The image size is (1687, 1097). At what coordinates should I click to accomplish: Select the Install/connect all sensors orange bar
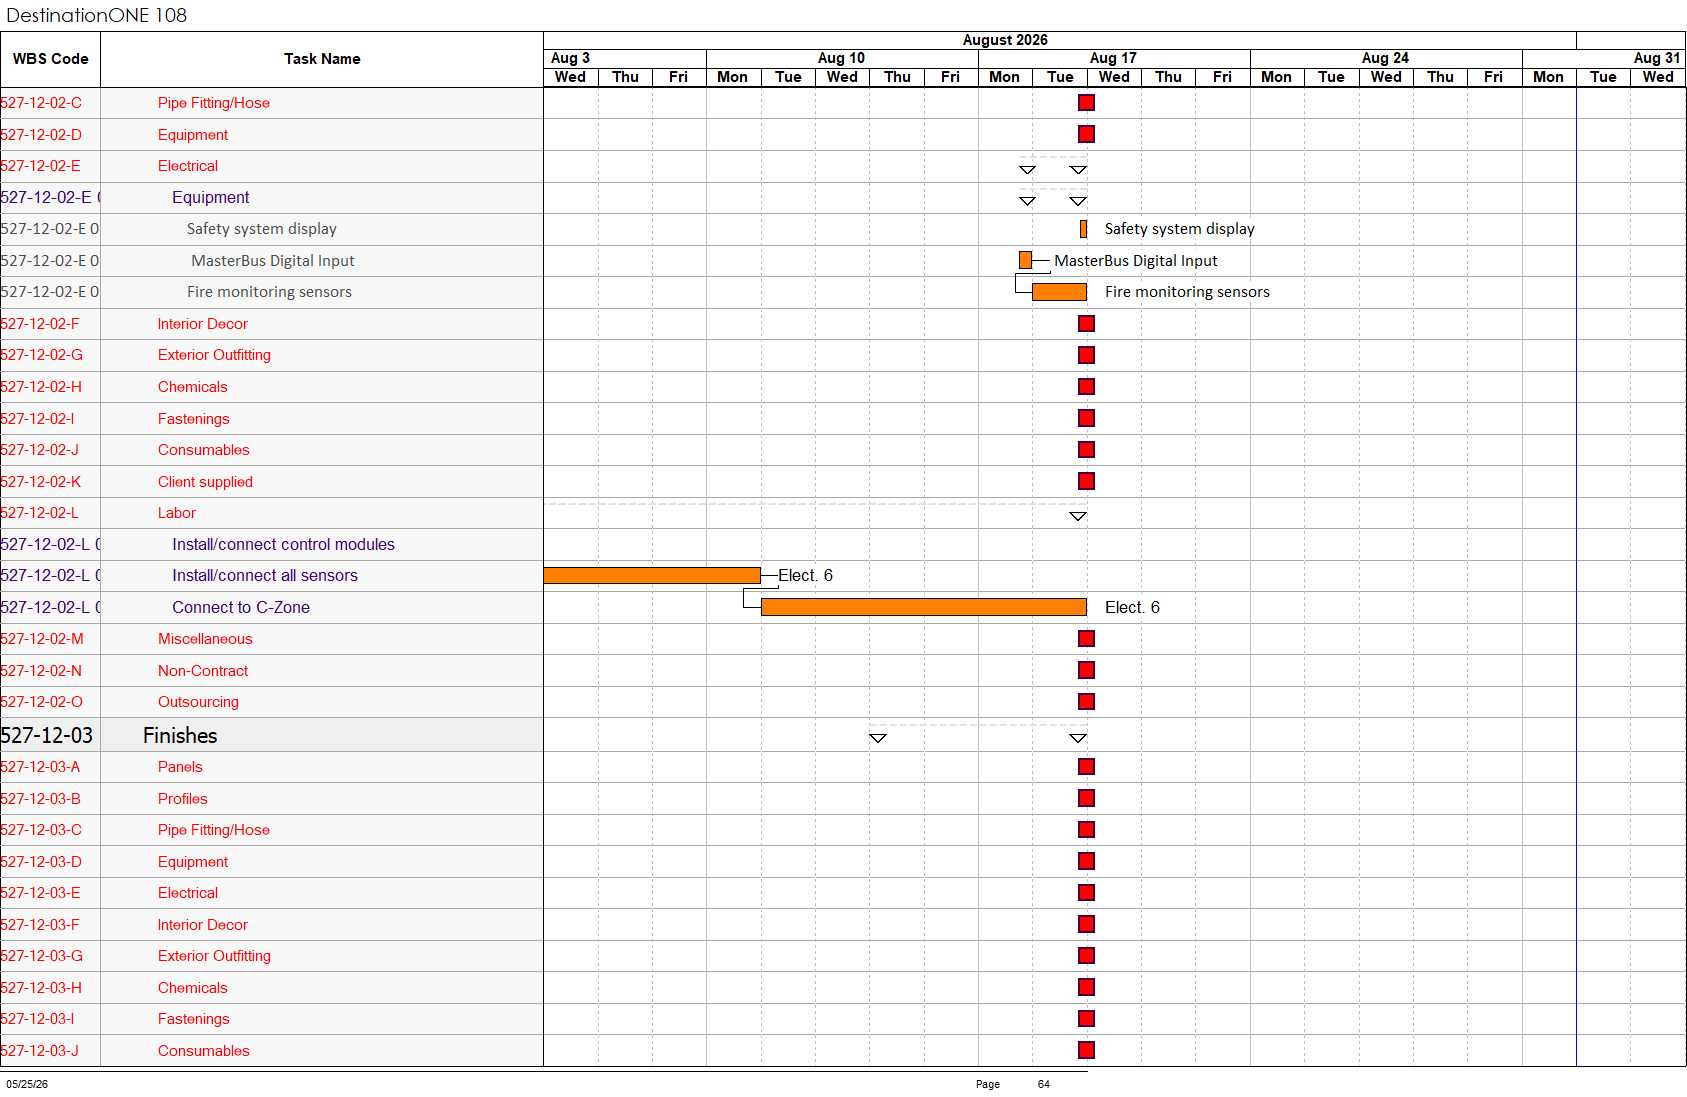click(x=652, y=576)
